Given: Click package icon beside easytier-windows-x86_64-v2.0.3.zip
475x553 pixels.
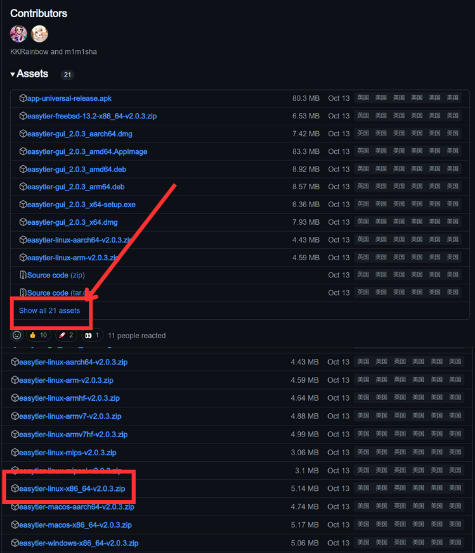Looking at the screenshot, I should 15,543.
